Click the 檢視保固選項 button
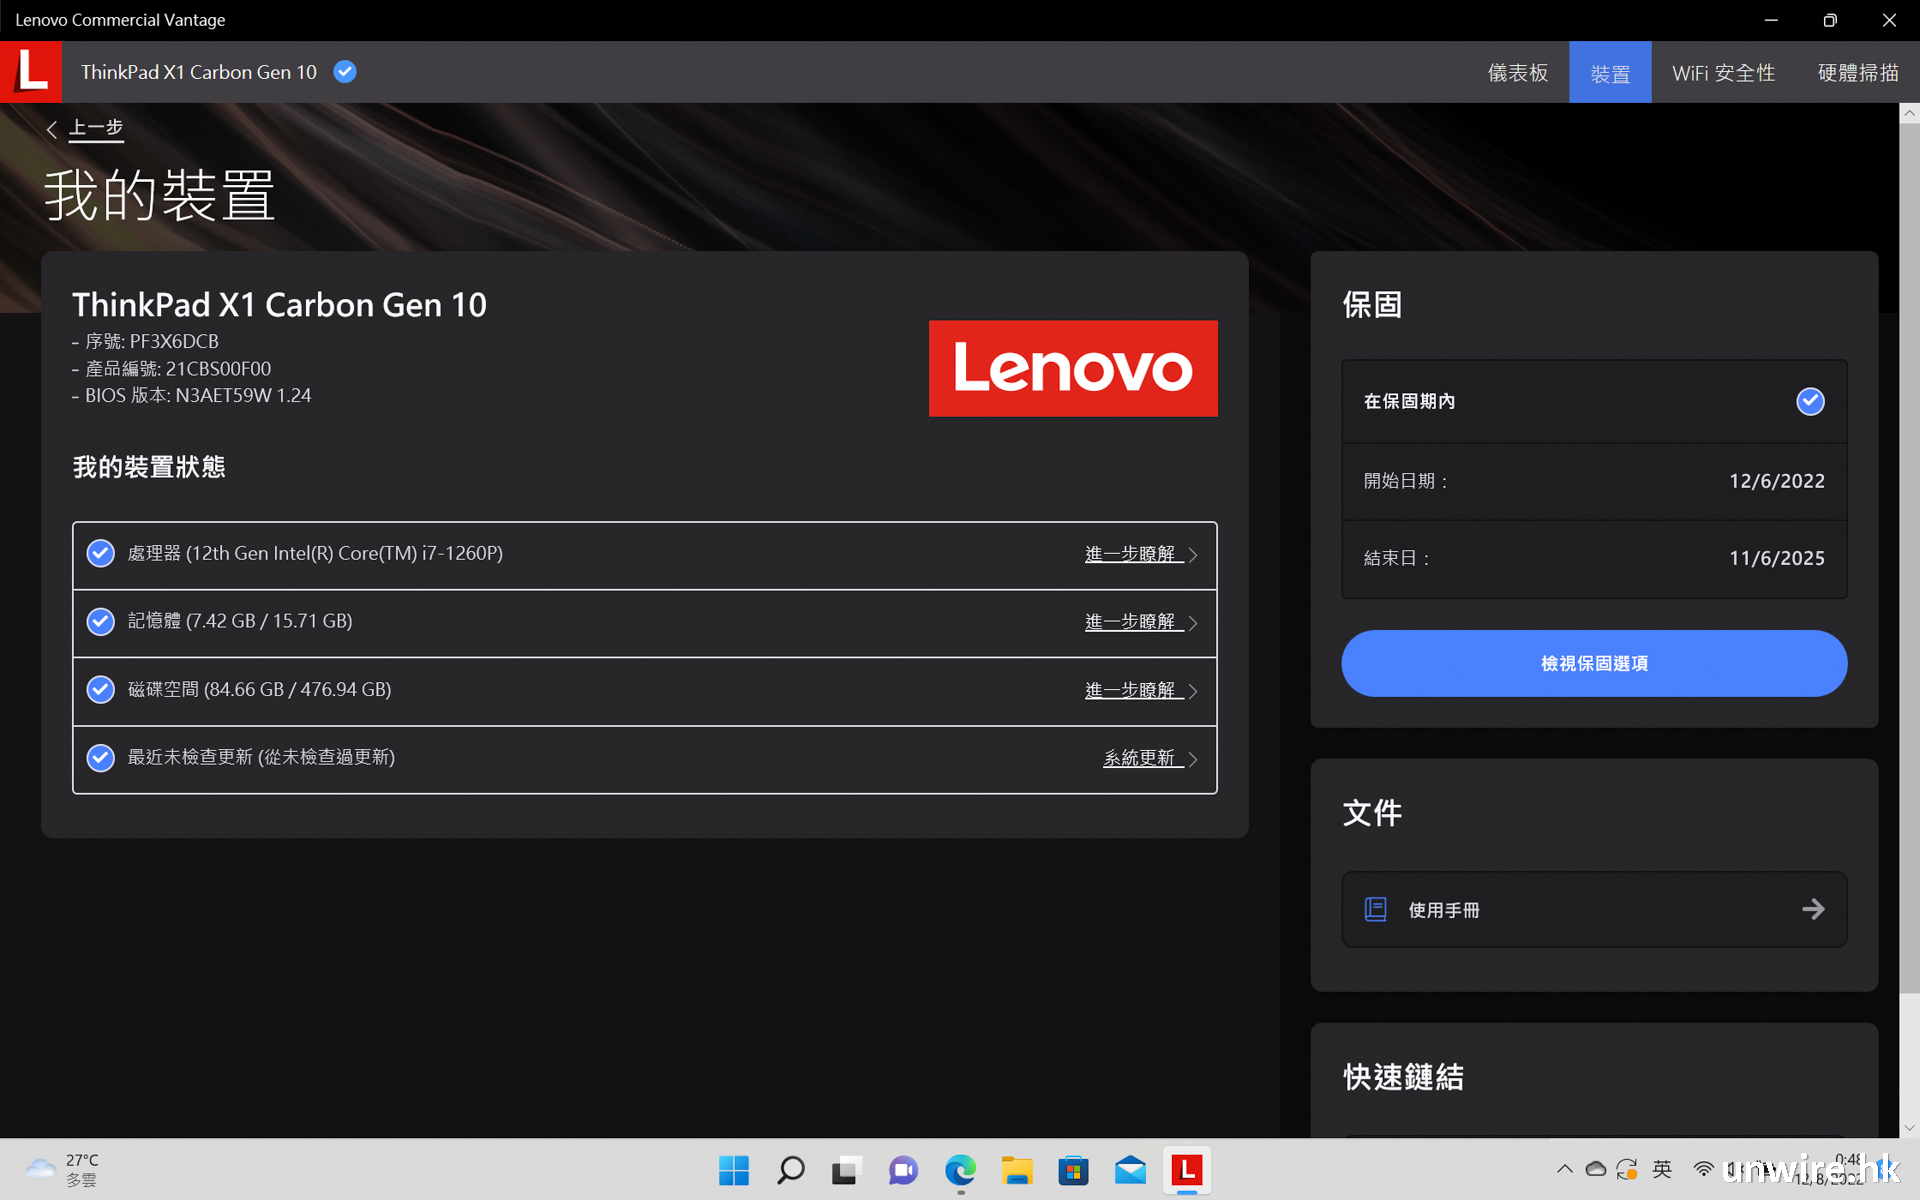Viewport: 1920px width, 1200px height. (1594, 663)
